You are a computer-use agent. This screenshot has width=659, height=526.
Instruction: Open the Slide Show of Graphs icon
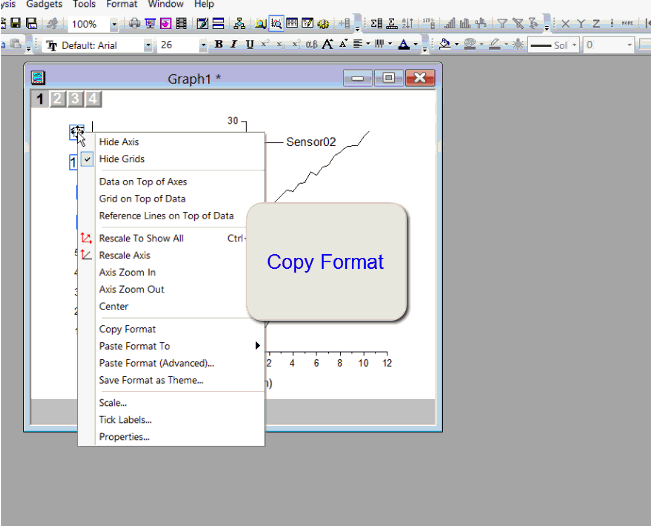150,23
